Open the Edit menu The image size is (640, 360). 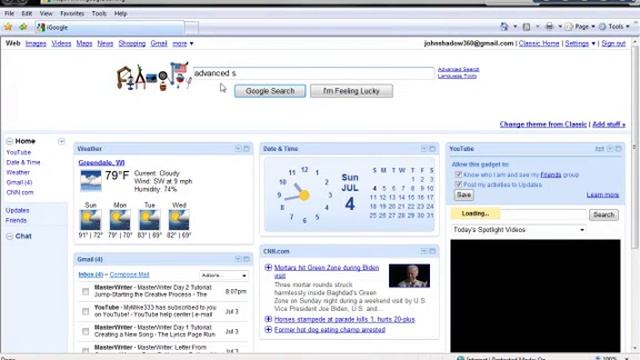coord(27,13)
